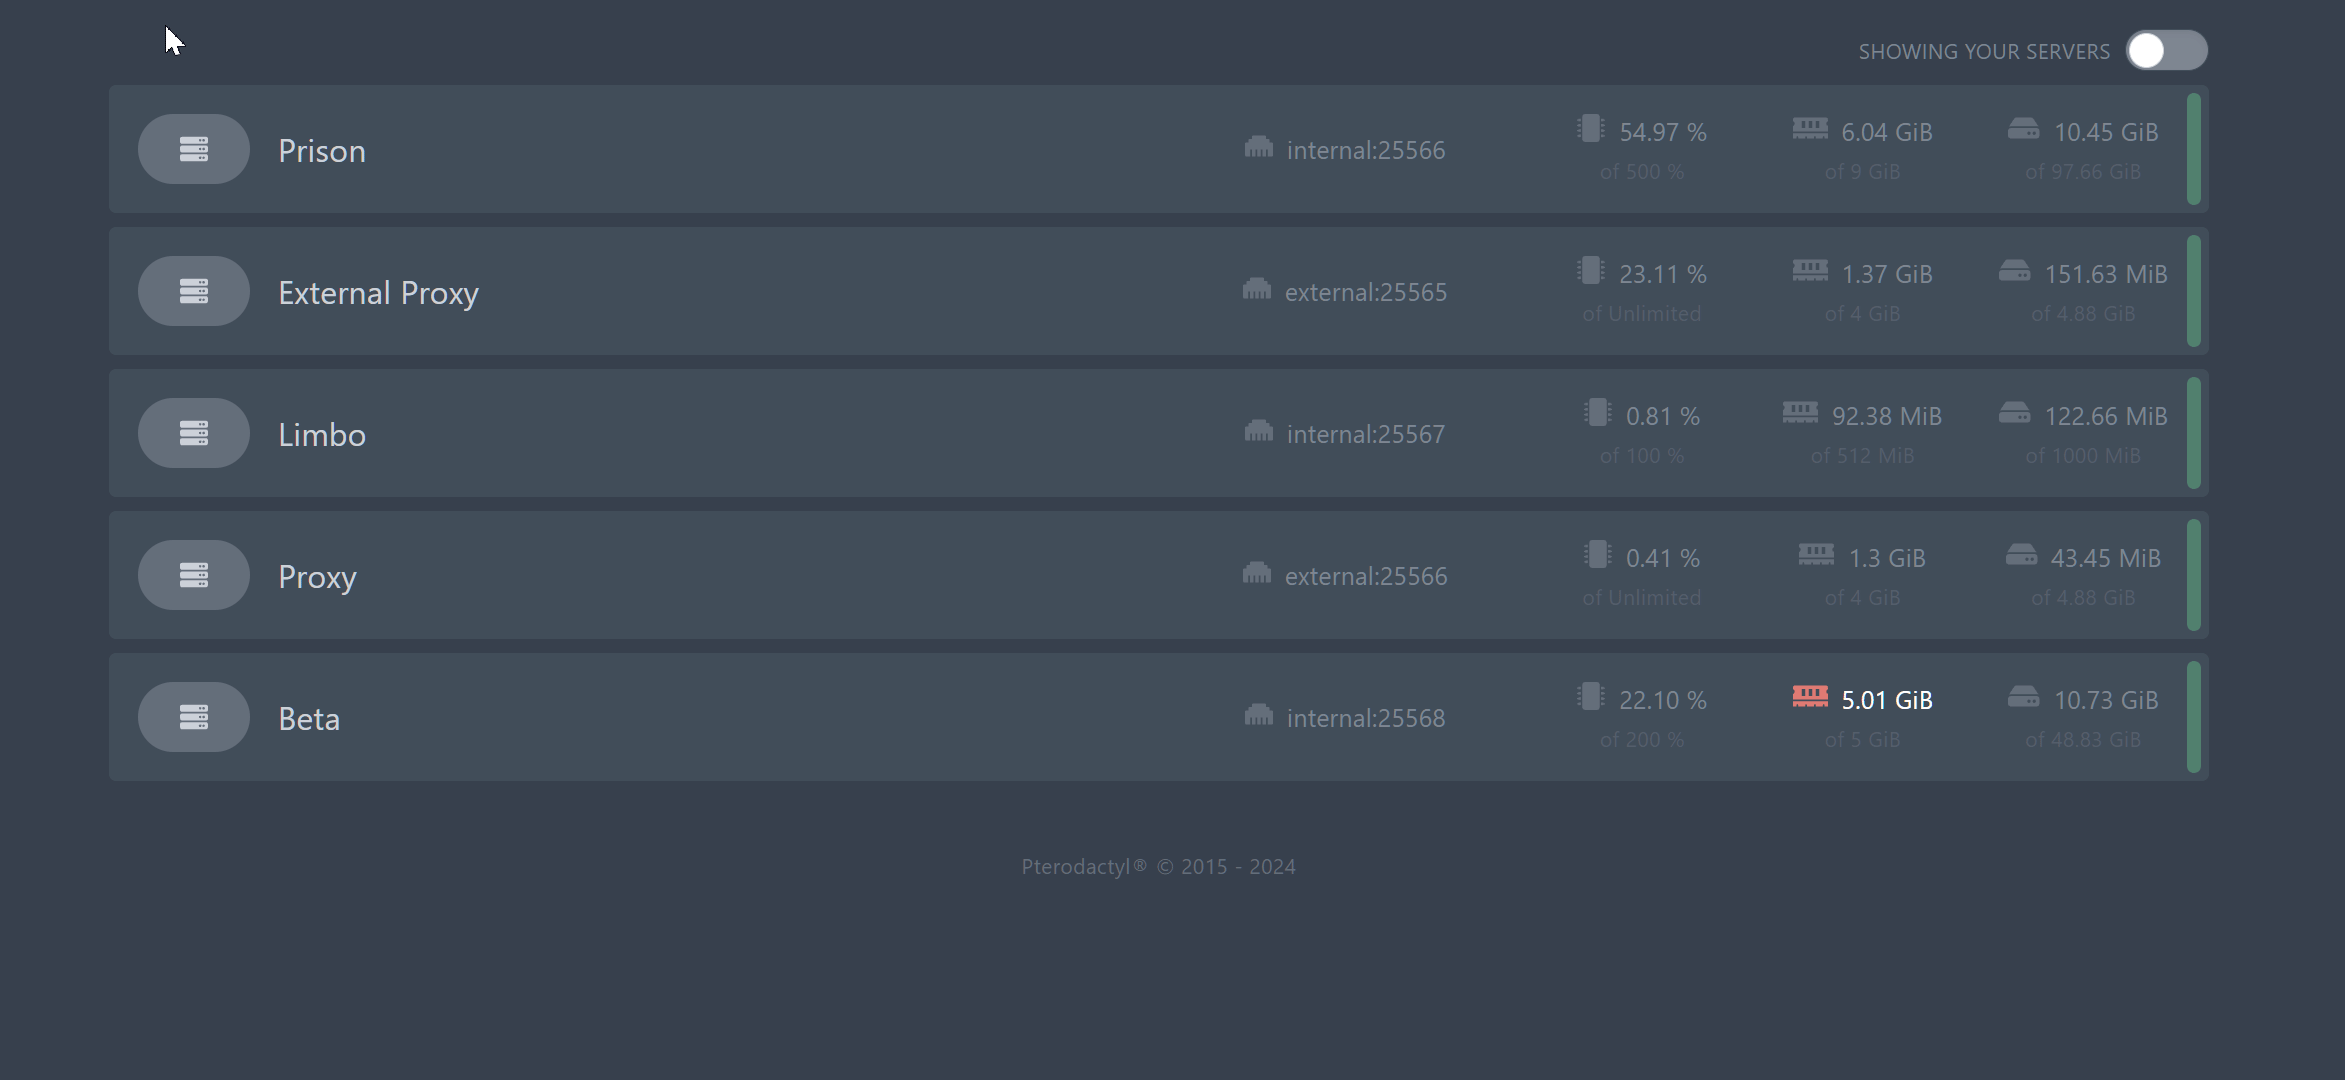Screen dimensions: 2345x1080
Task: Click the network icon beside external:25565
Action: click(x=1256, y=290)
